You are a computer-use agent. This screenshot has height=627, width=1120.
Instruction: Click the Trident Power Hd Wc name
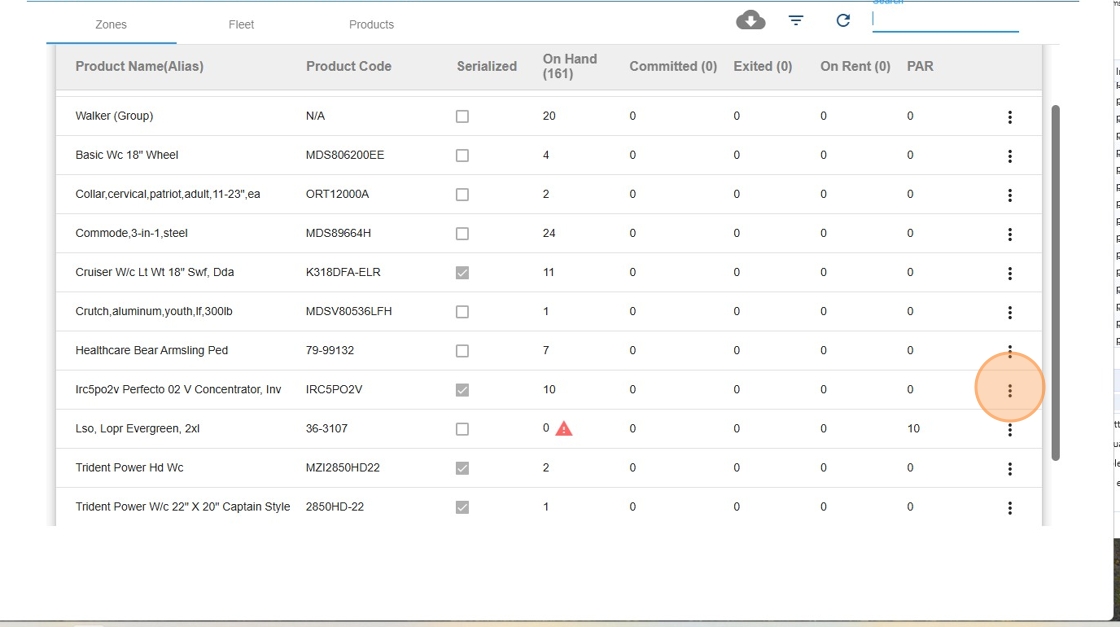pos(129,468)
